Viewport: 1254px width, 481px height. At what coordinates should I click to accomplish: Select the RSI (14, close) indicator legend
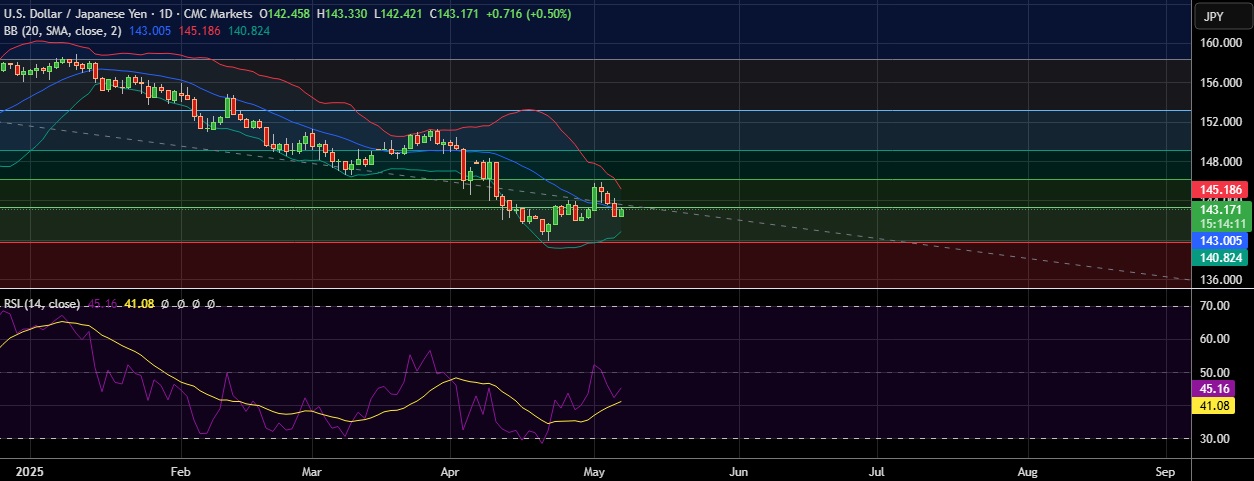[43, 303]
